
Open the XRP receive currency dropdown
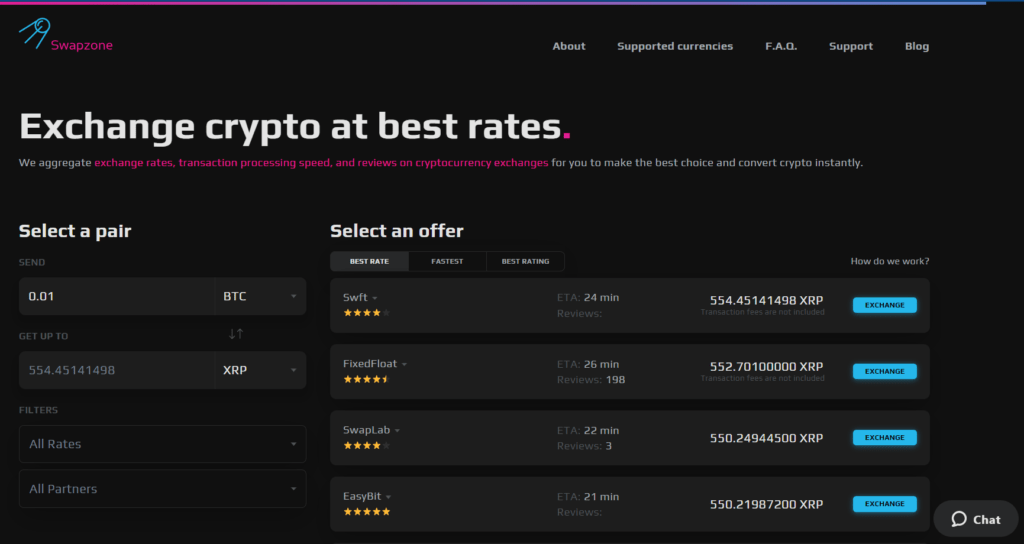pos(260,370)
